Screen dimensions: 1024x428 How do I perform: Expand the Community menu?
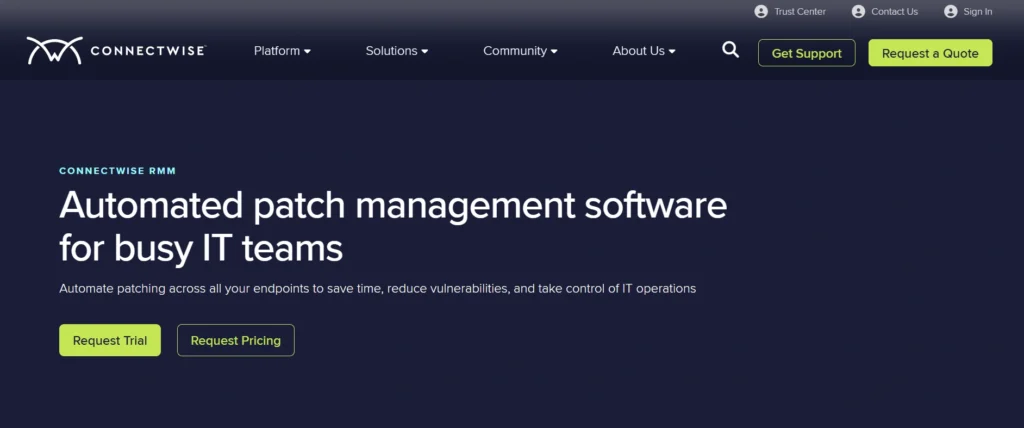tap(520, 51)
